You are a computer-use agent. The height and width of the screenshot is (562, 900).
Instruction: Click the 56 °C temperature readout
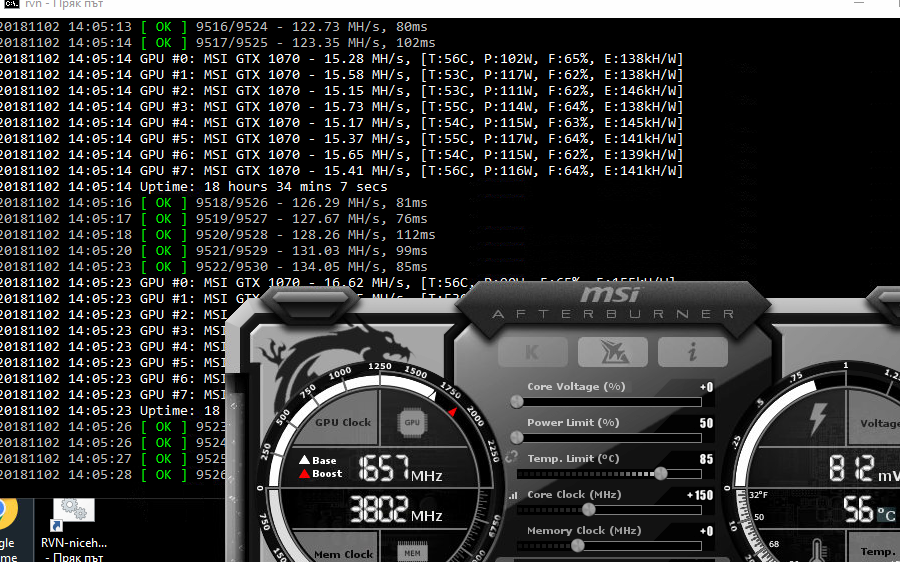[869, 509]
